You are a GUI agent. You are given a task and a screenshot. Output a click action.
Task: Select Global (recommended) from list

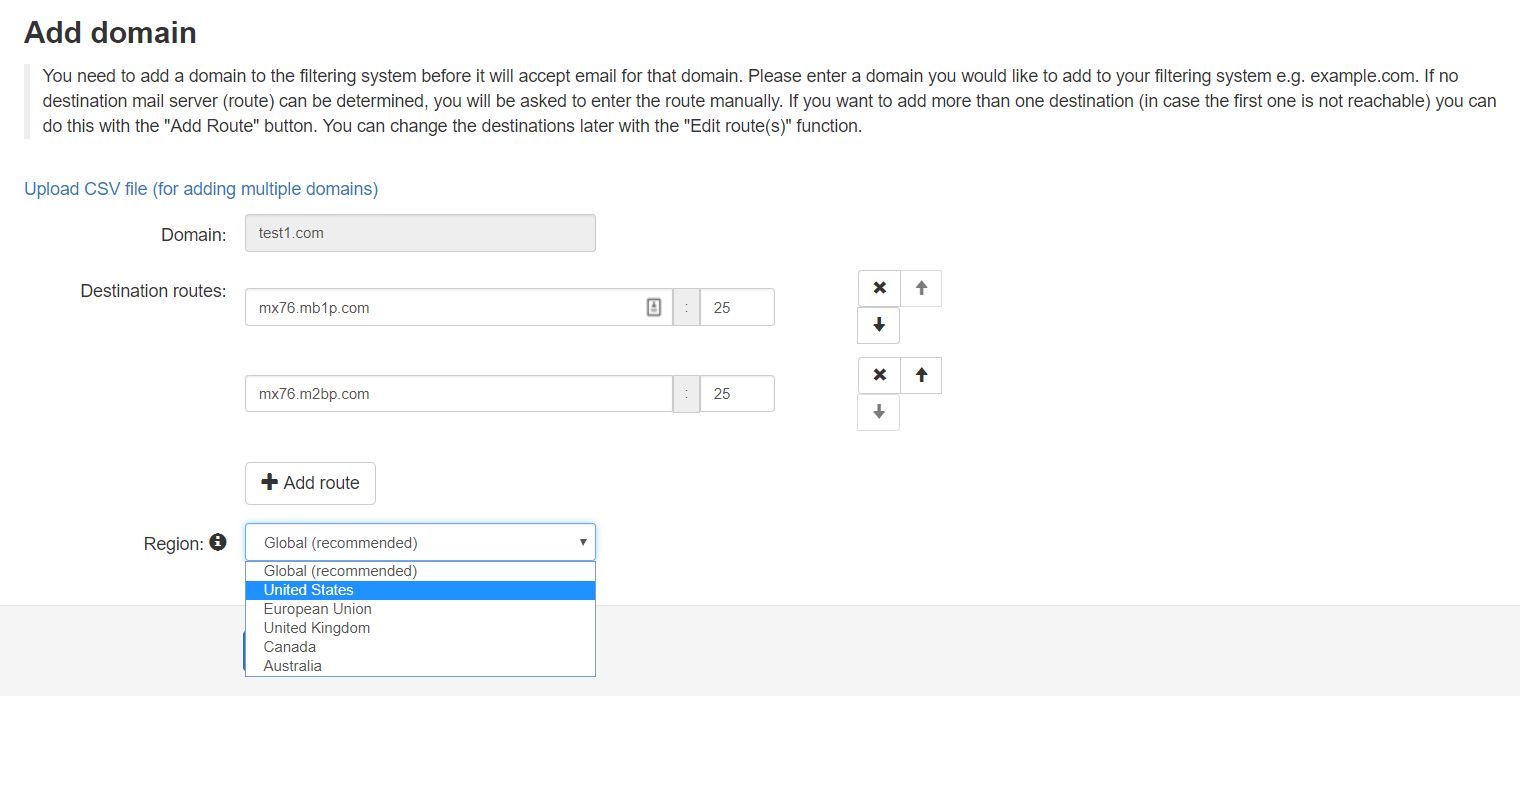[340, 571]
